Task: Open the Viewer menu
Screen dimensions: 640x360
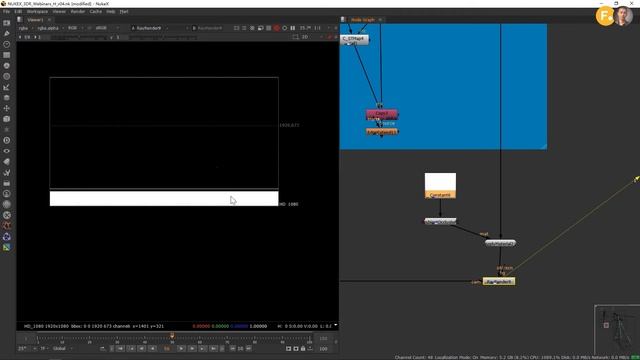Action: point(59,11)
